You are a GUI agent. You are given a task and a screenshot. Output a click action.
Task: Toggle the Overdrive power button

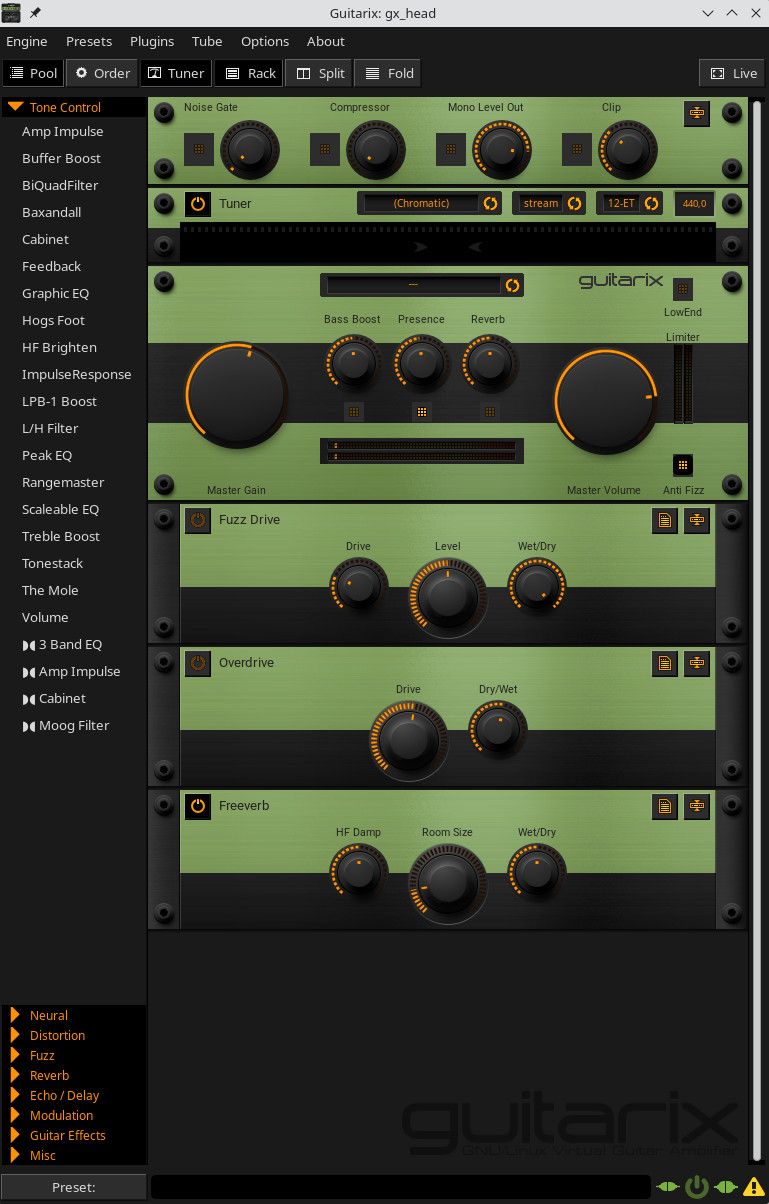click(x=198, y=663)
